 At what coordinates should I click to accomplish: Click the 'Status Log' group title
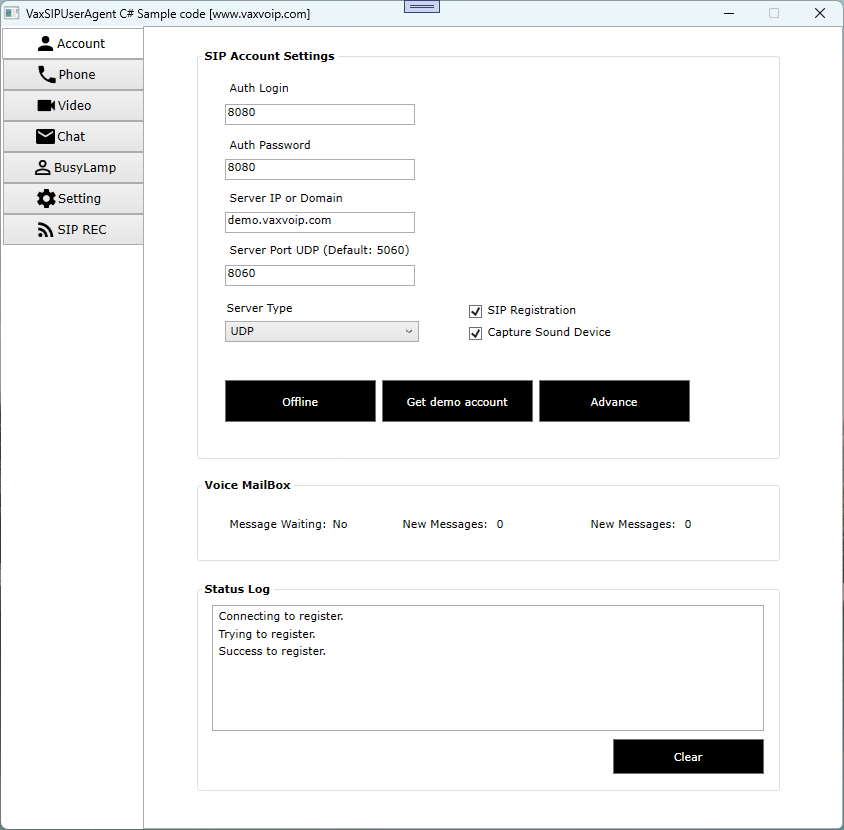tap(237, 589)
